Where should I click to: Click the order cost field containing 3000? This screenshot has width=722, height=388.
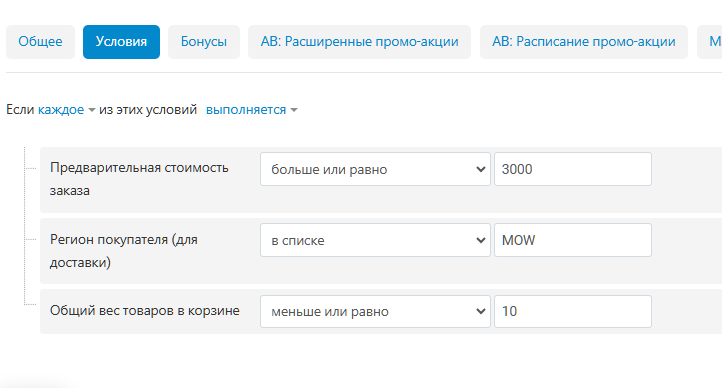point(573,169)
